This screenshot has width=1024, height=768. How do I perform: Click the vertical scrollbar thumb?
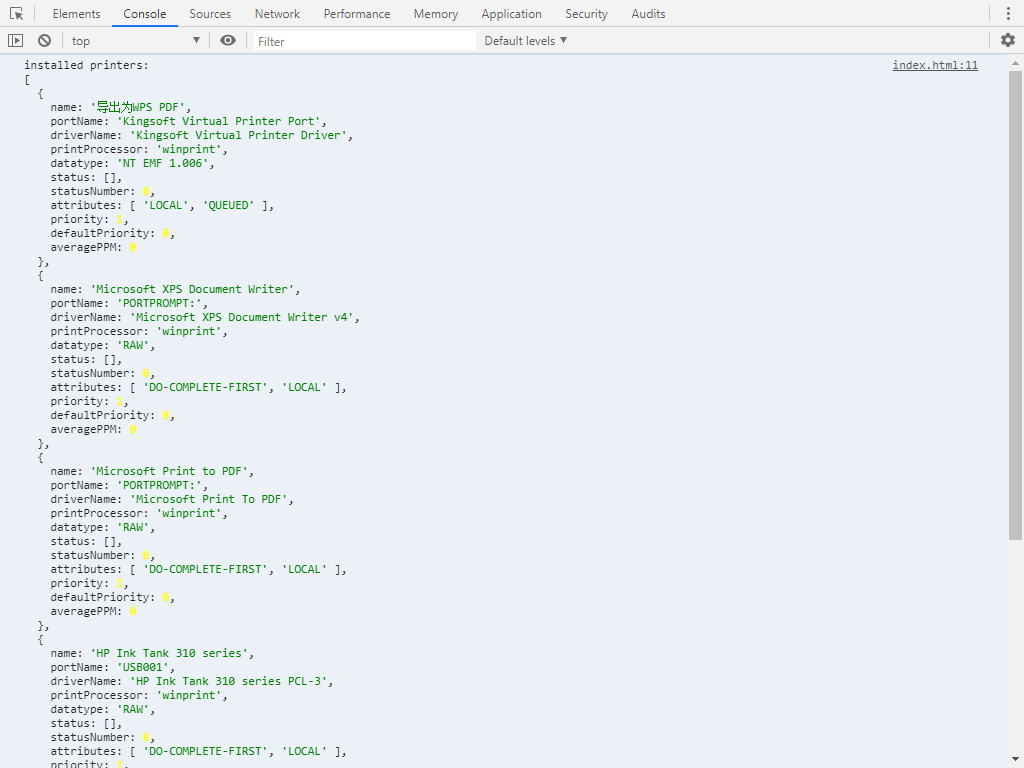pos(1015,305)
